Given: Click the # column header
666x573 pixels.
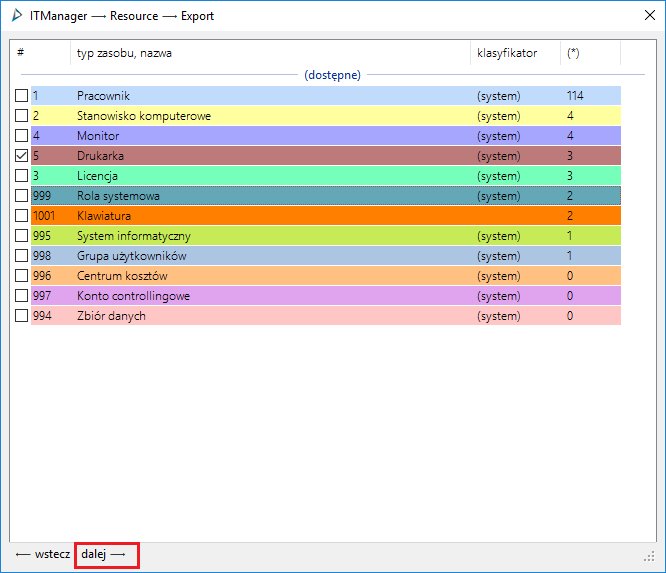Looking at the screenshot, I should (x=40, y=53).
